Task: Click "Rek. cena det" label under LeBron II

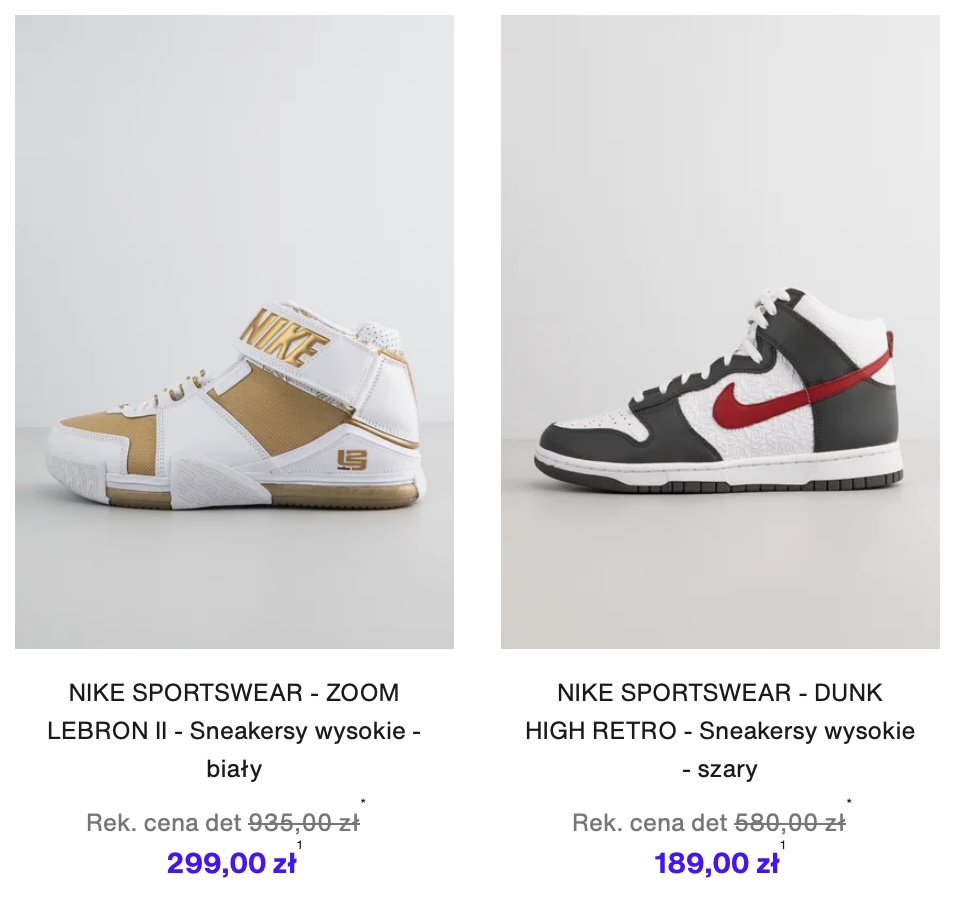Action: [x=164, y=823]
